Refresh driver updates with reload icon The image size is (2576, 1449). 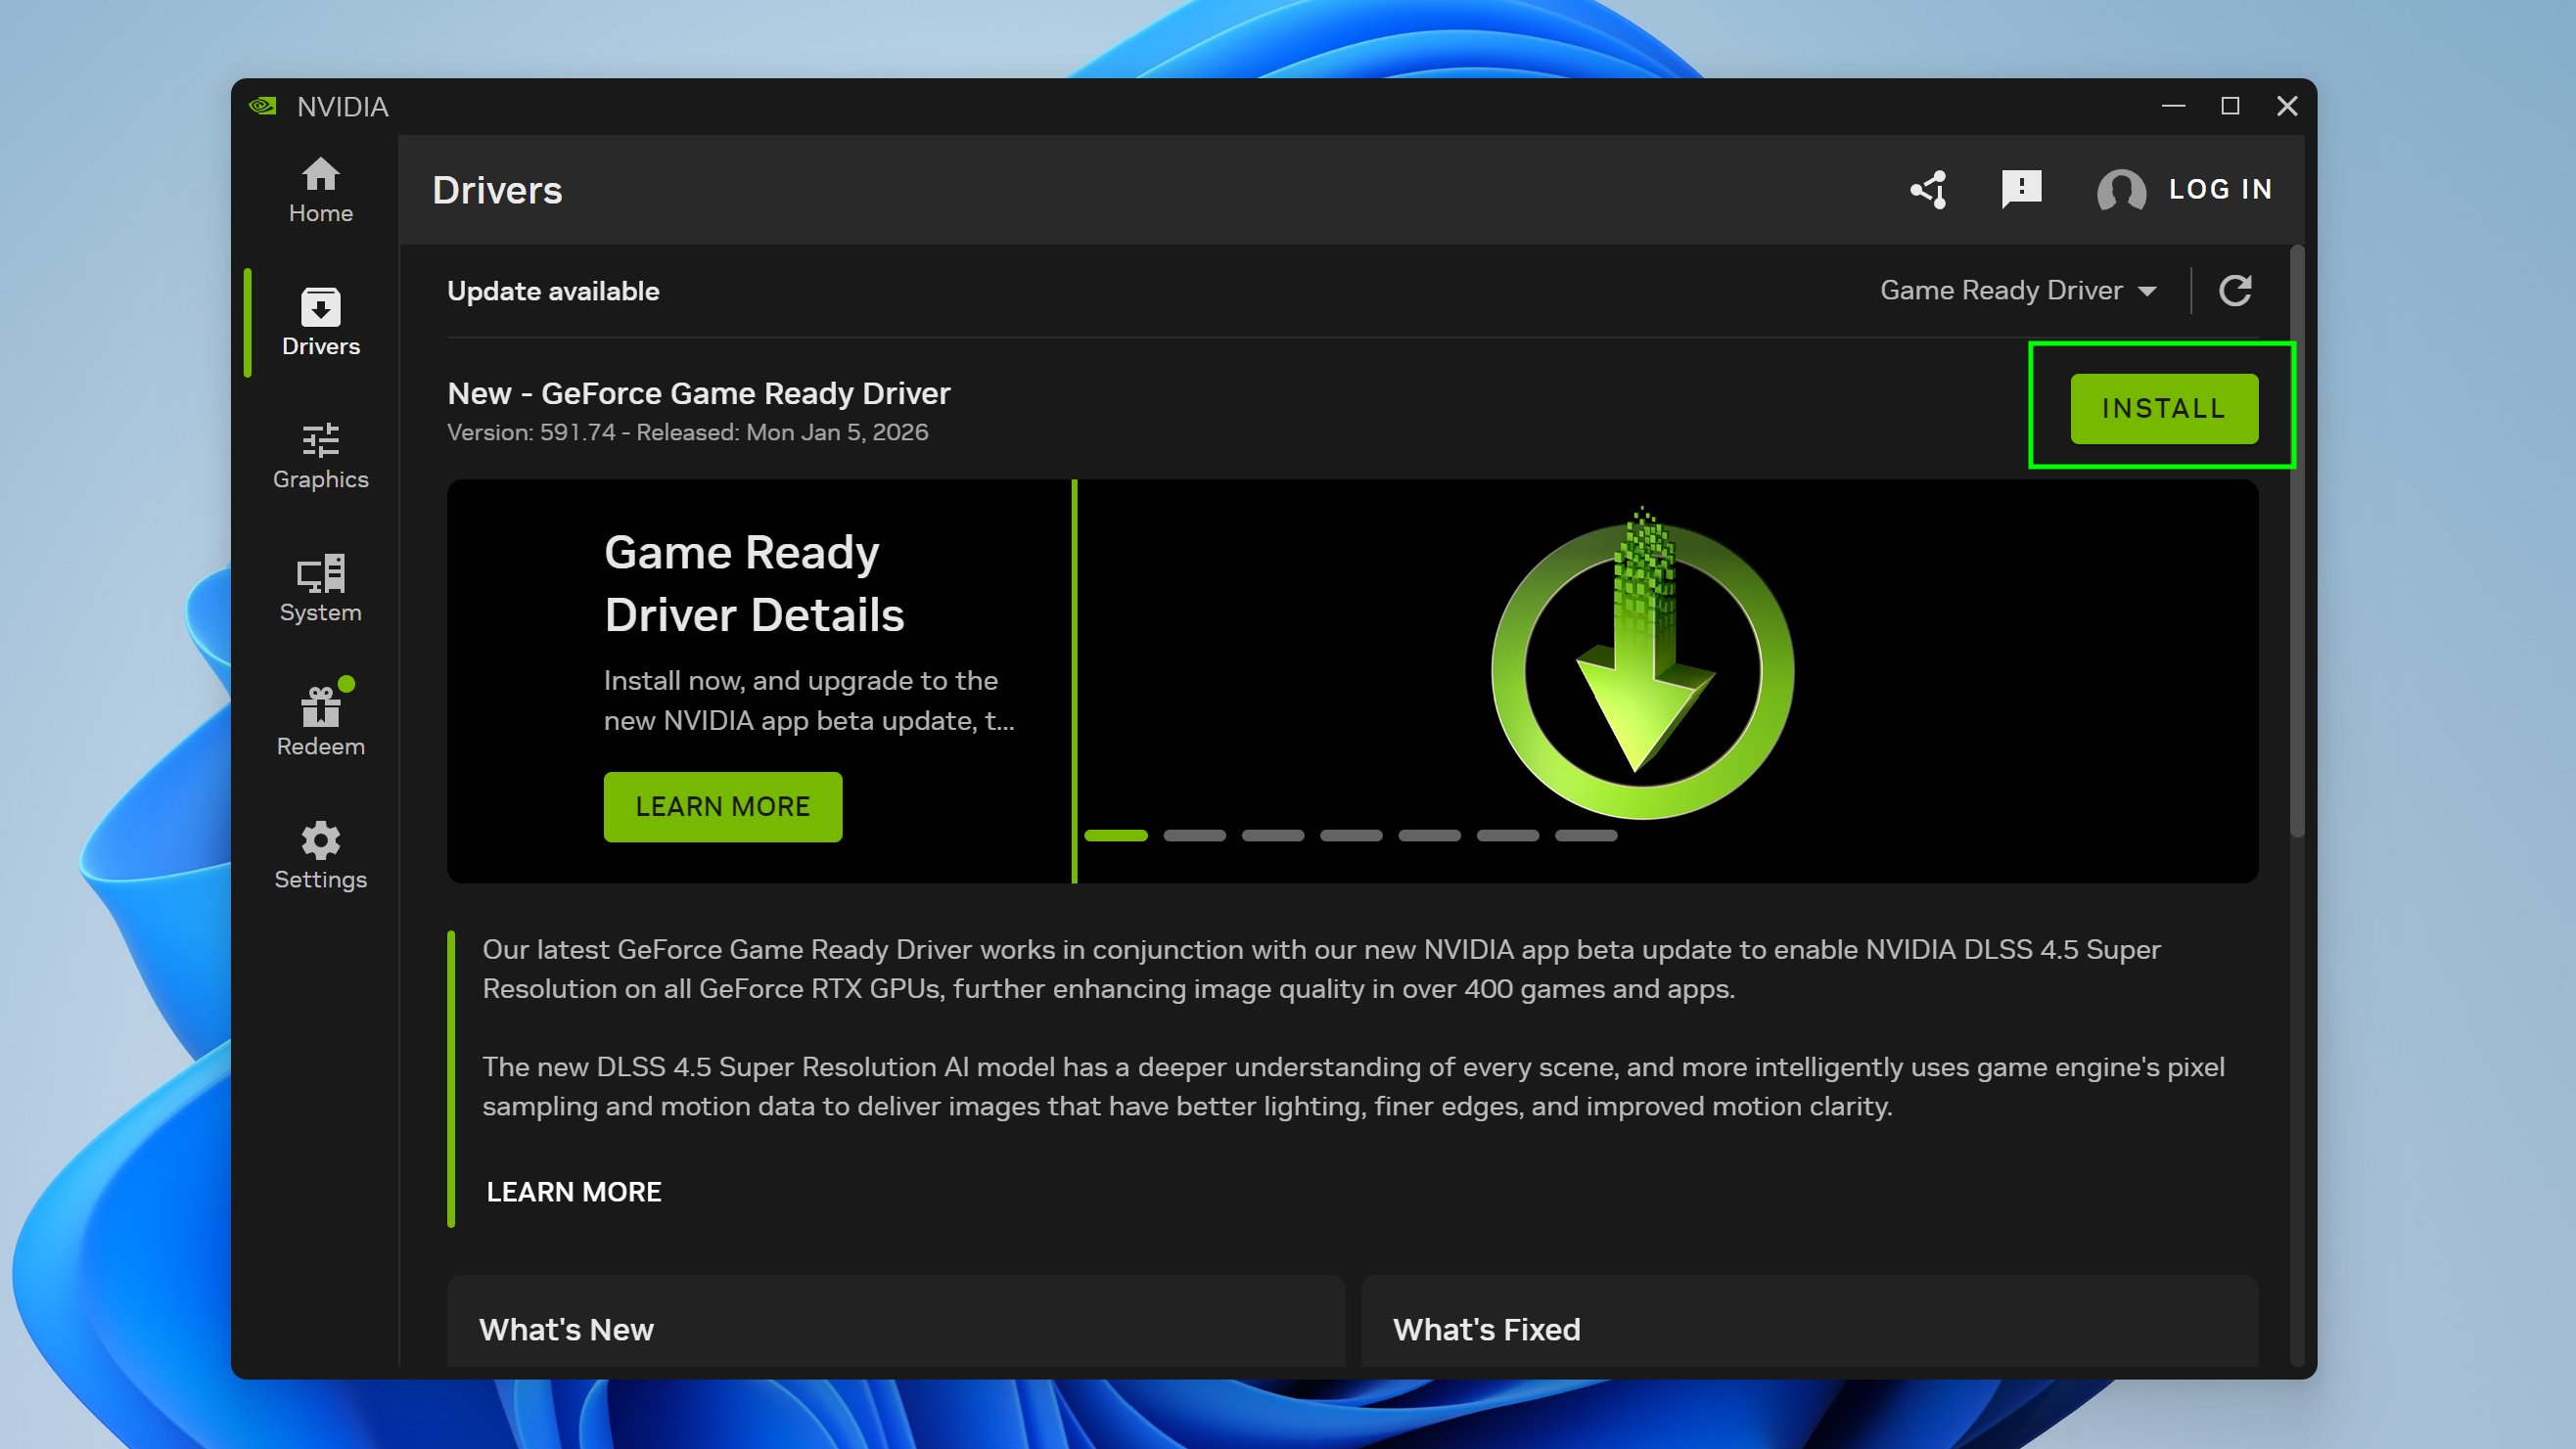click(2235, 291)
